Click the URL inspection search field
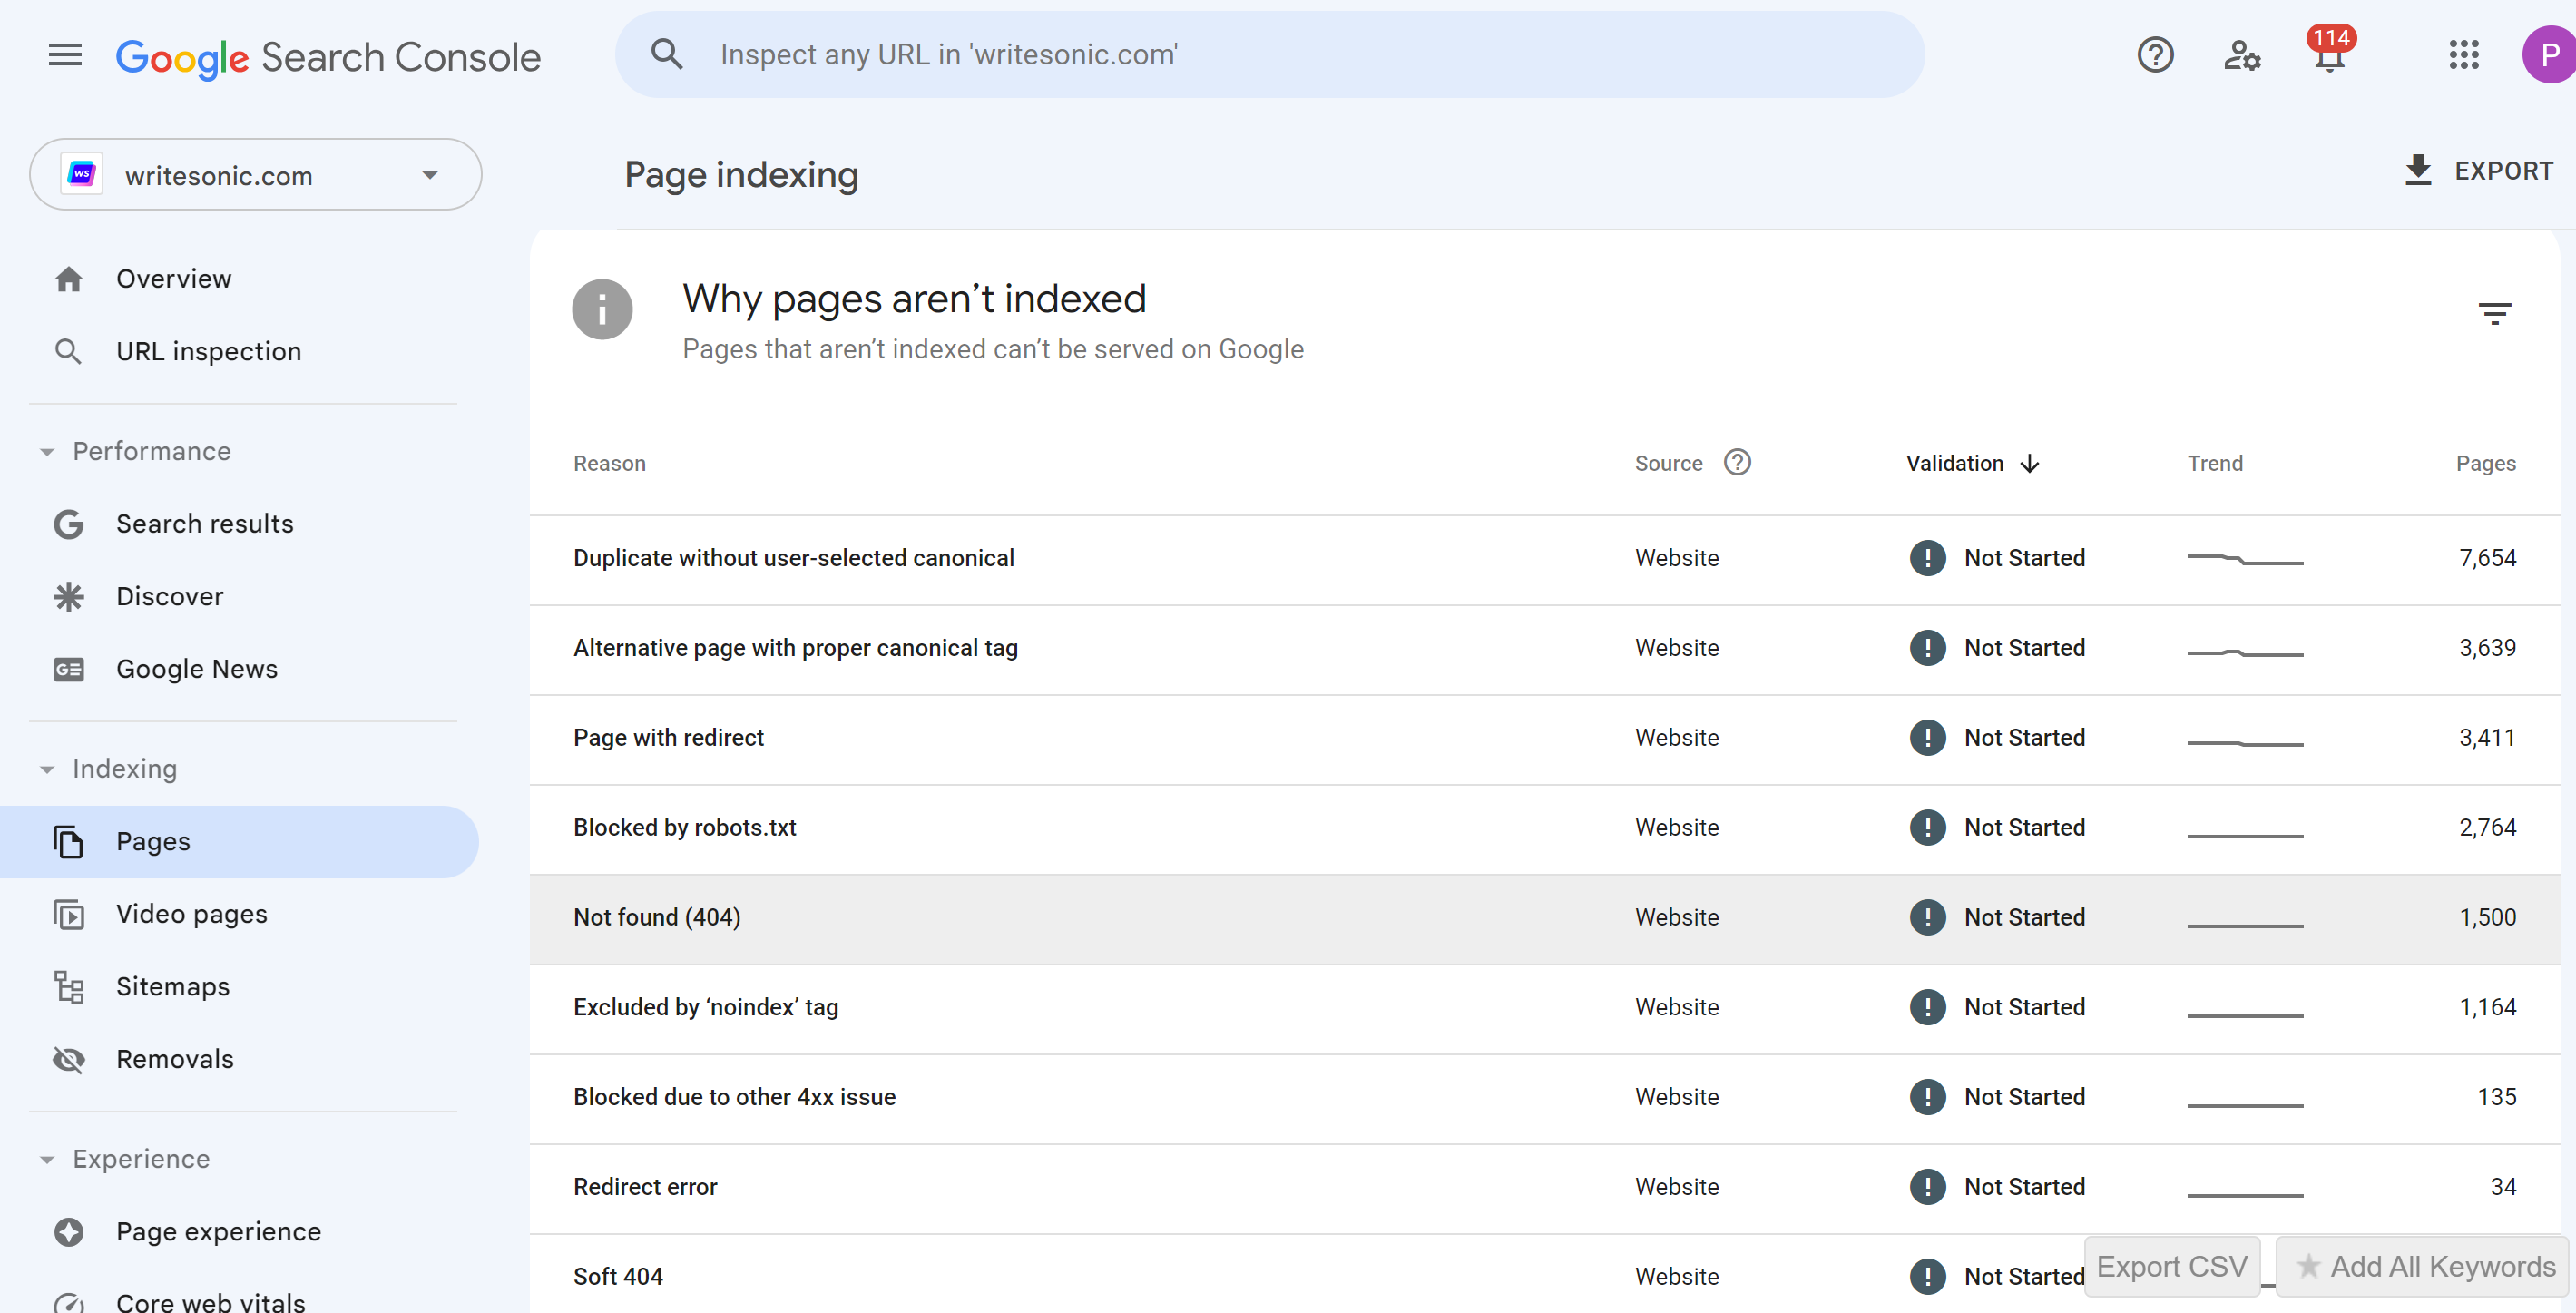The image size is (2576, 1313). coord(1270,55)
